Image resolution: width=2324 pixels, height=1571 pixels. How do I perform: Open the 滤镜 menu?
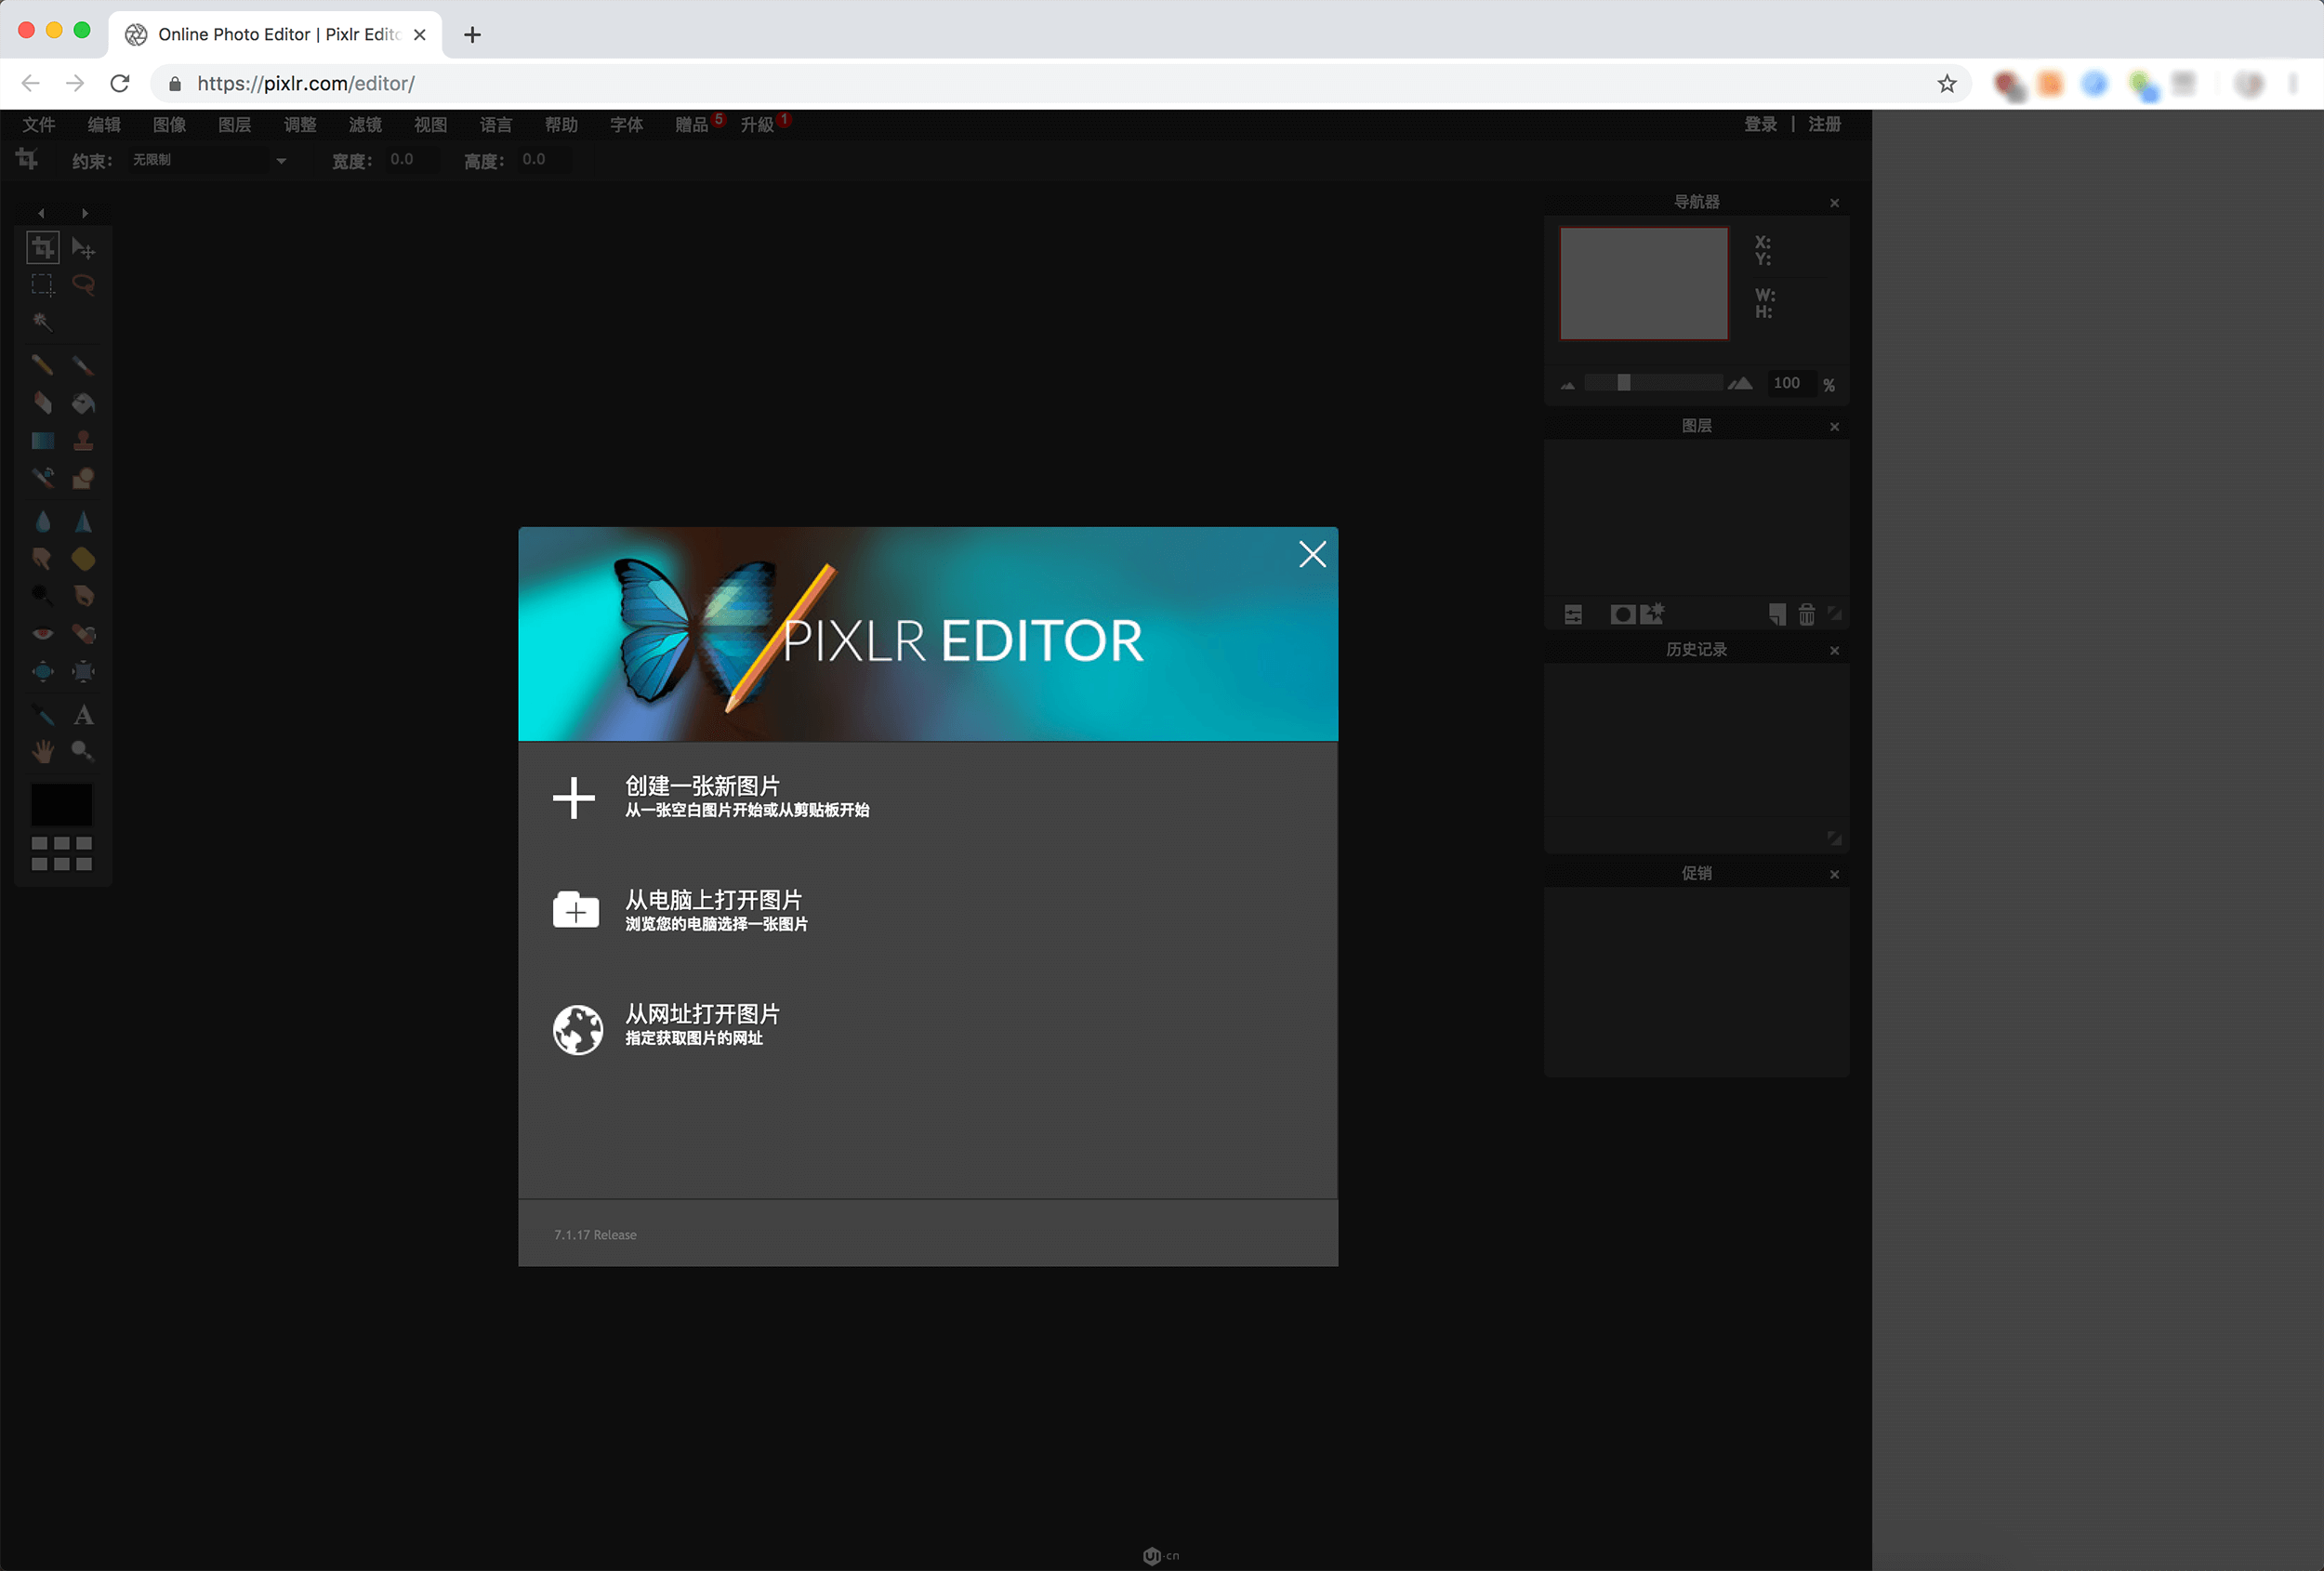(x=366, y=124)
